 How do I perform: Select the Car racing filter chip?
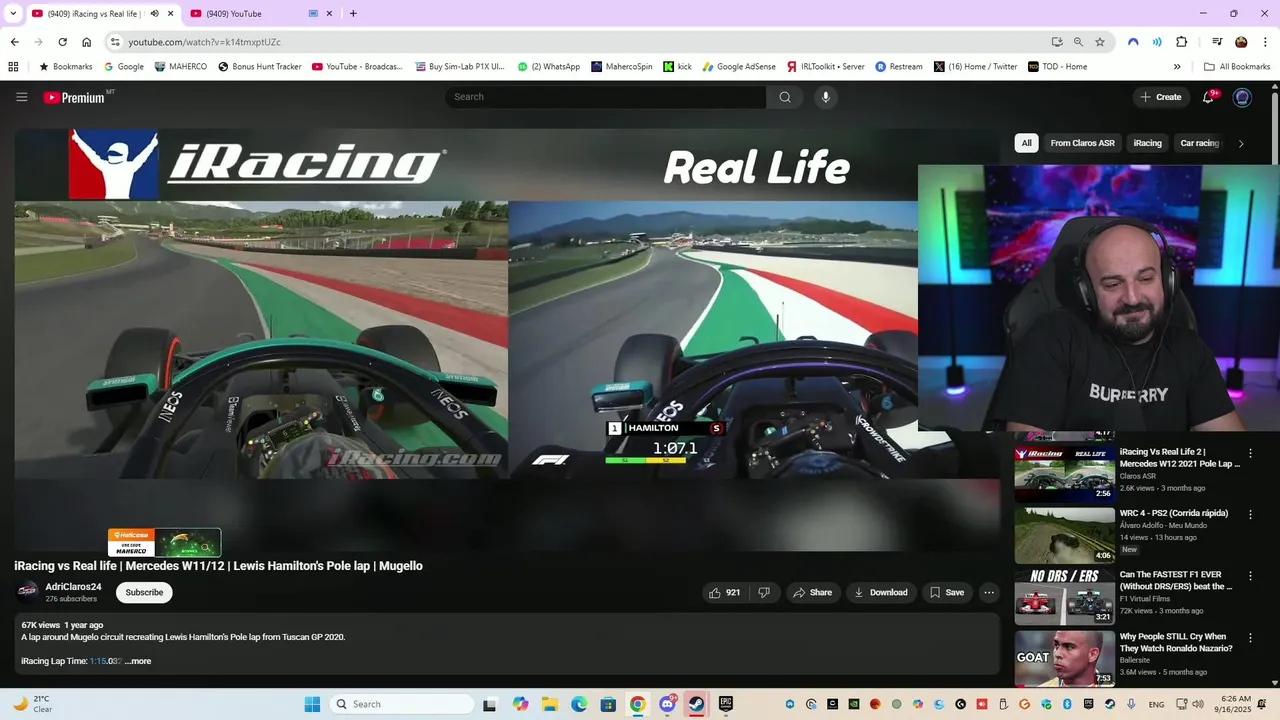point(1199,143)
